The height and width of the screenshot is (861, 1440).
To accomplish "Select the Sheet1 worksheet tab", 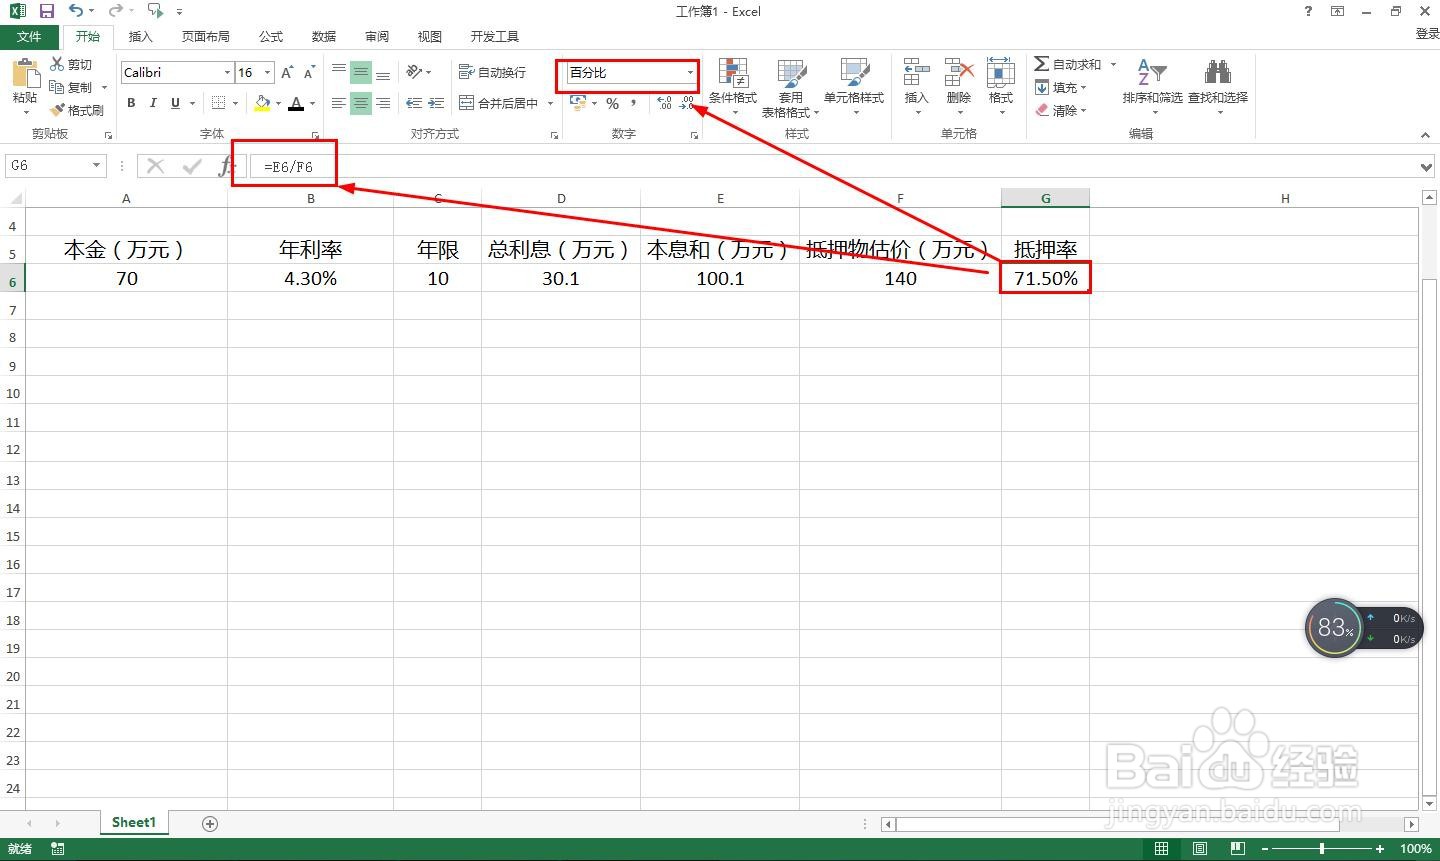I will (x=134, y=822).
